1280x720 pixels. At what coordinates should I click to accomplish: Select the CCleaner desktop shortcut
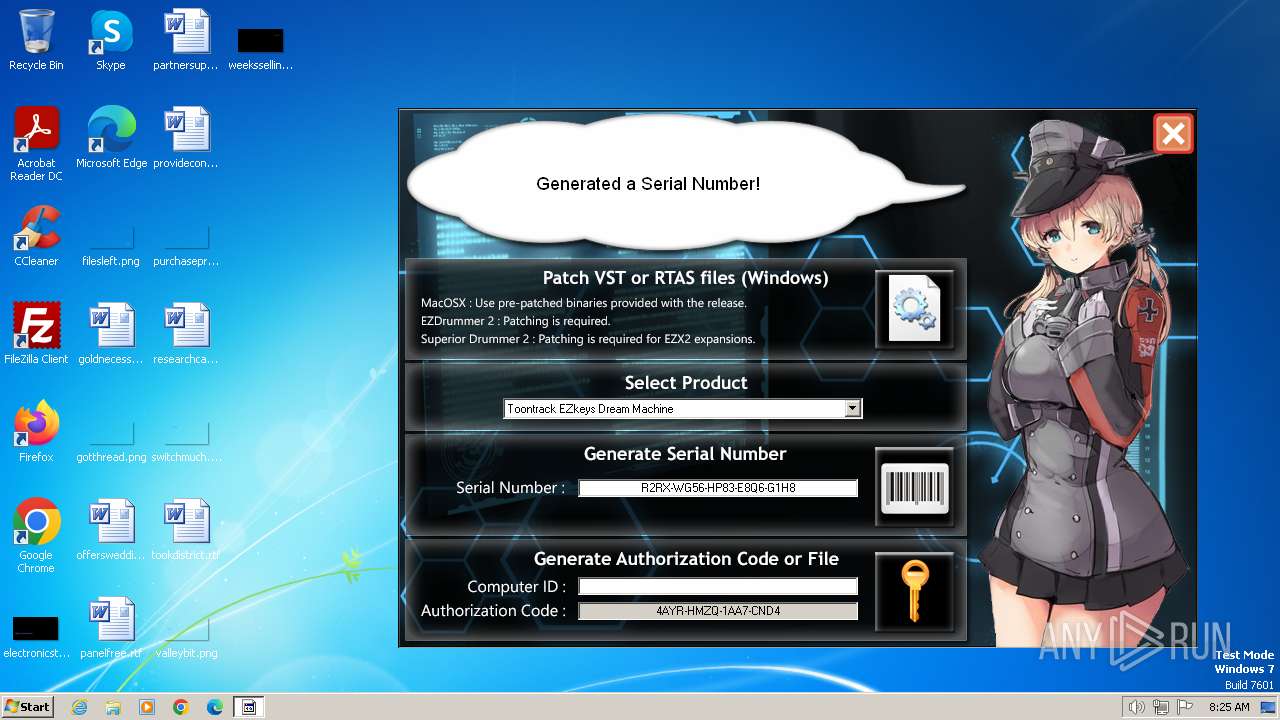tap(36, 236)
